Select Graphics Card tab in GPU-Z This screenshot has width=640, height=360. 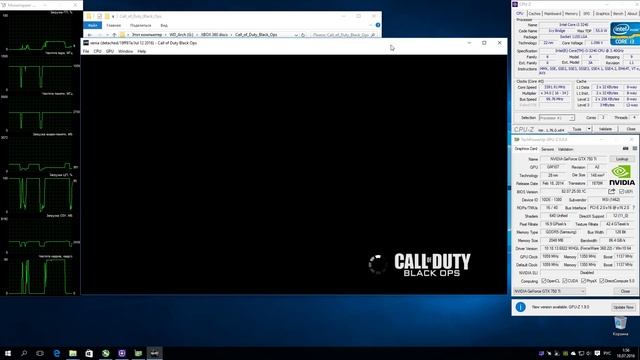526,149
